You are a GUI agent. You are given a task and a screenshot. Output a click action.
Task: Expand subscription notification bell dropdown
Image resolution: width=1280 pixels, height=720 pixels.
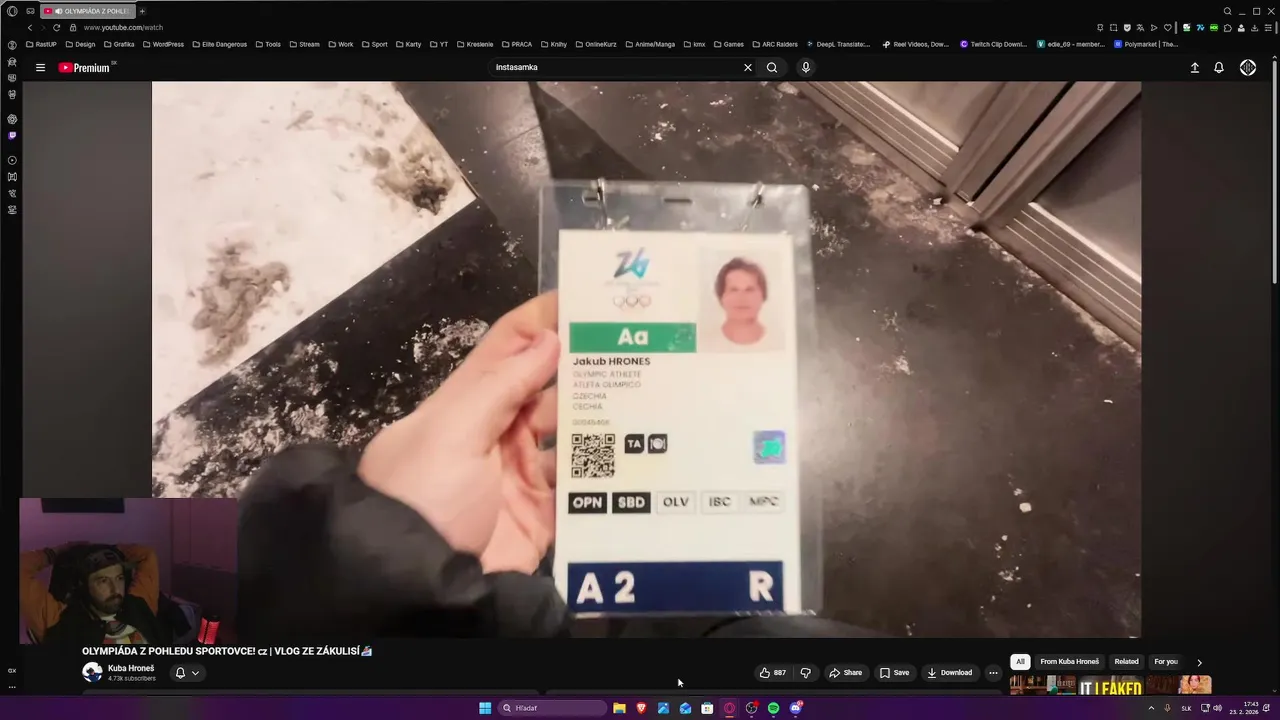(x=187, y=673)
